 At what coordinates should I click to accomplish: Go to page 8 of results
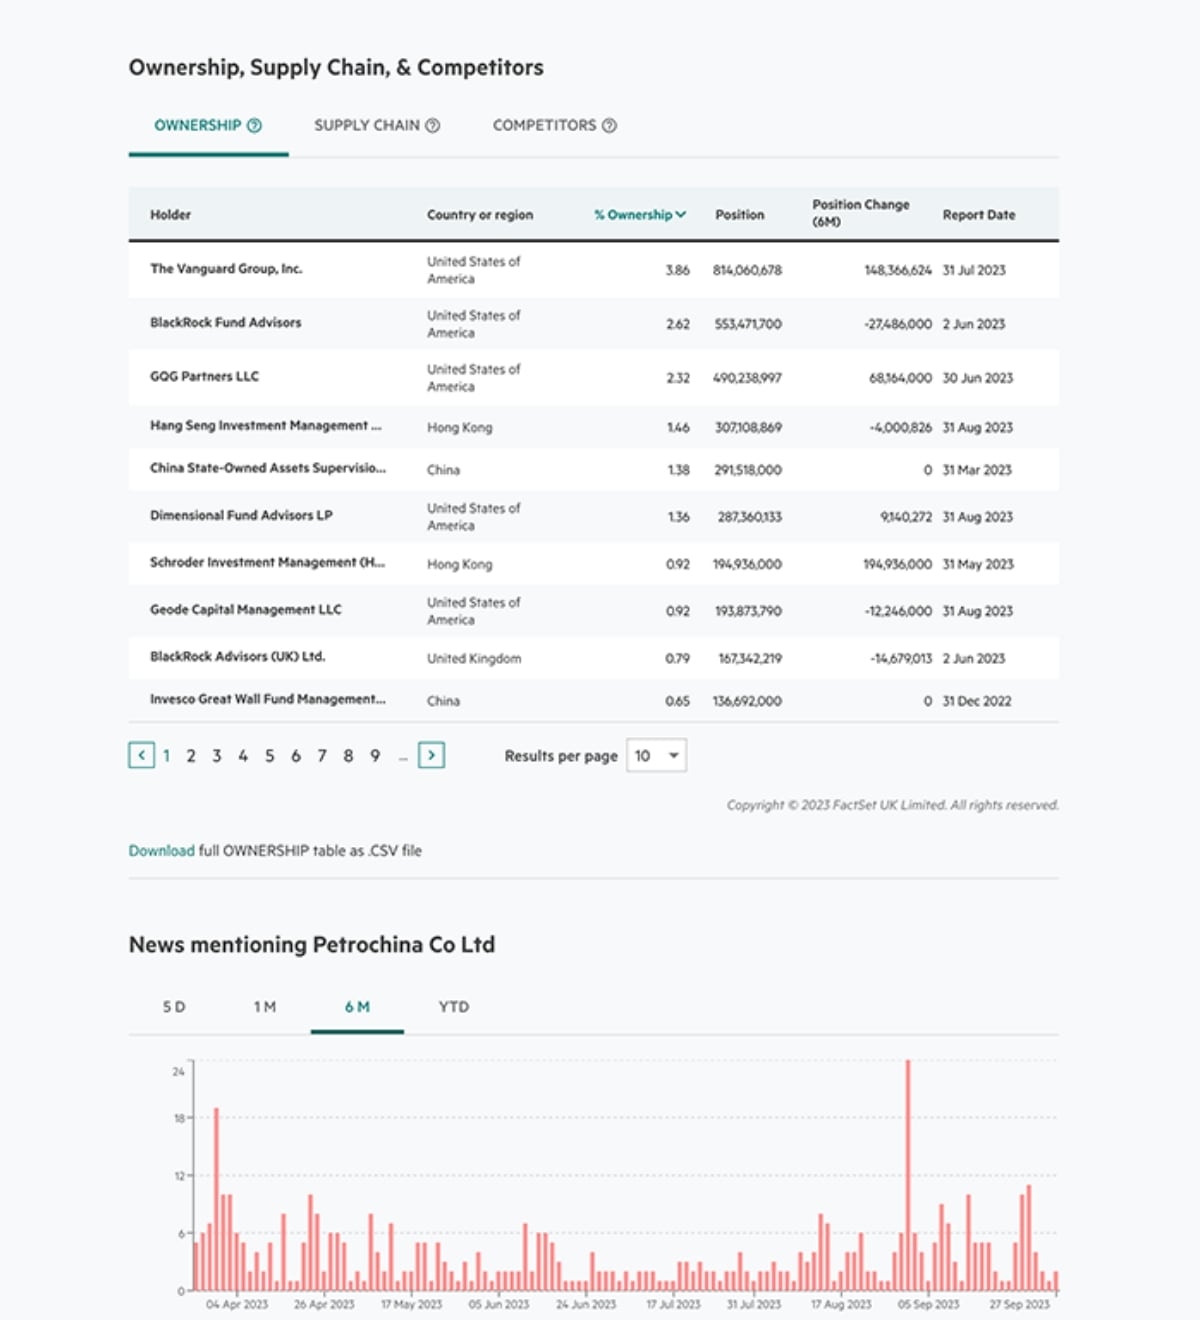(x=348, y=756)
